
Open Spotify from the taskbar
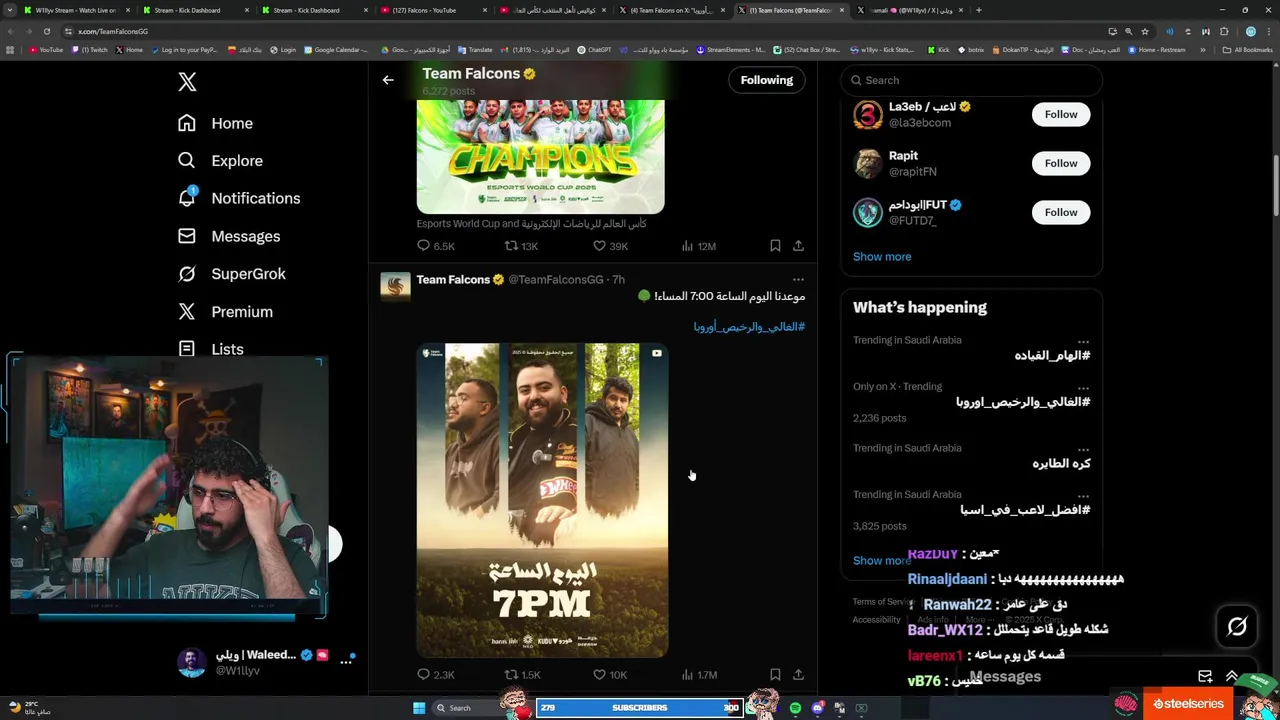pos(795,708)
